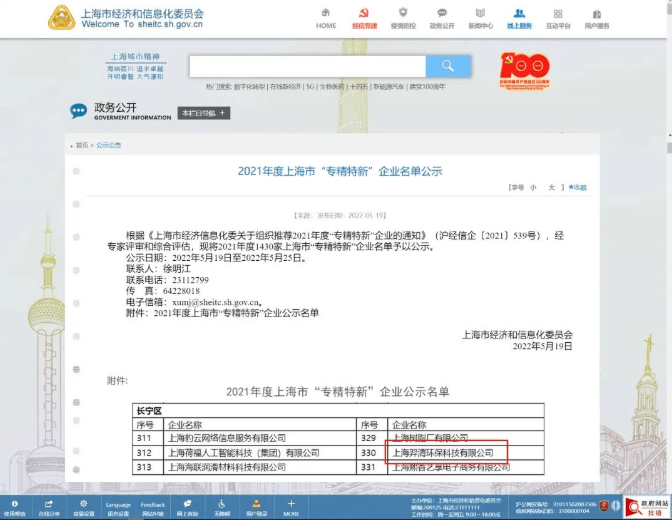
Task: Click the red 100th anniversary badge
Action: [525, 70]
